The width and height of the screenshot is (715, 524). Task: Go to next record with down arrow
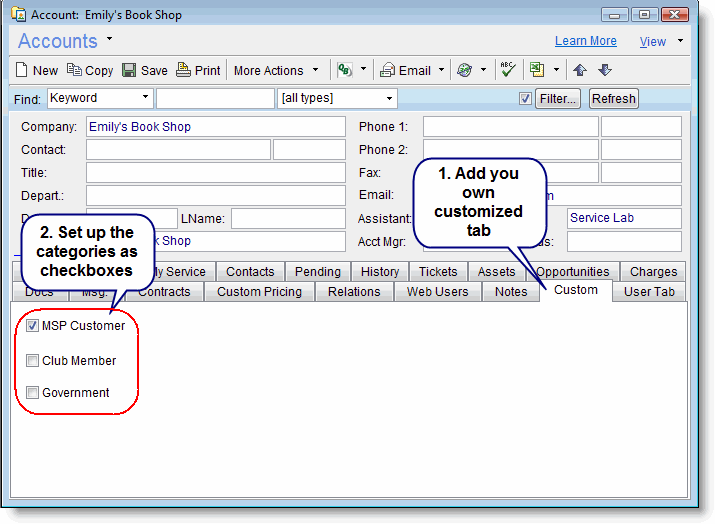pyautogui.click(x=604, y=70)
